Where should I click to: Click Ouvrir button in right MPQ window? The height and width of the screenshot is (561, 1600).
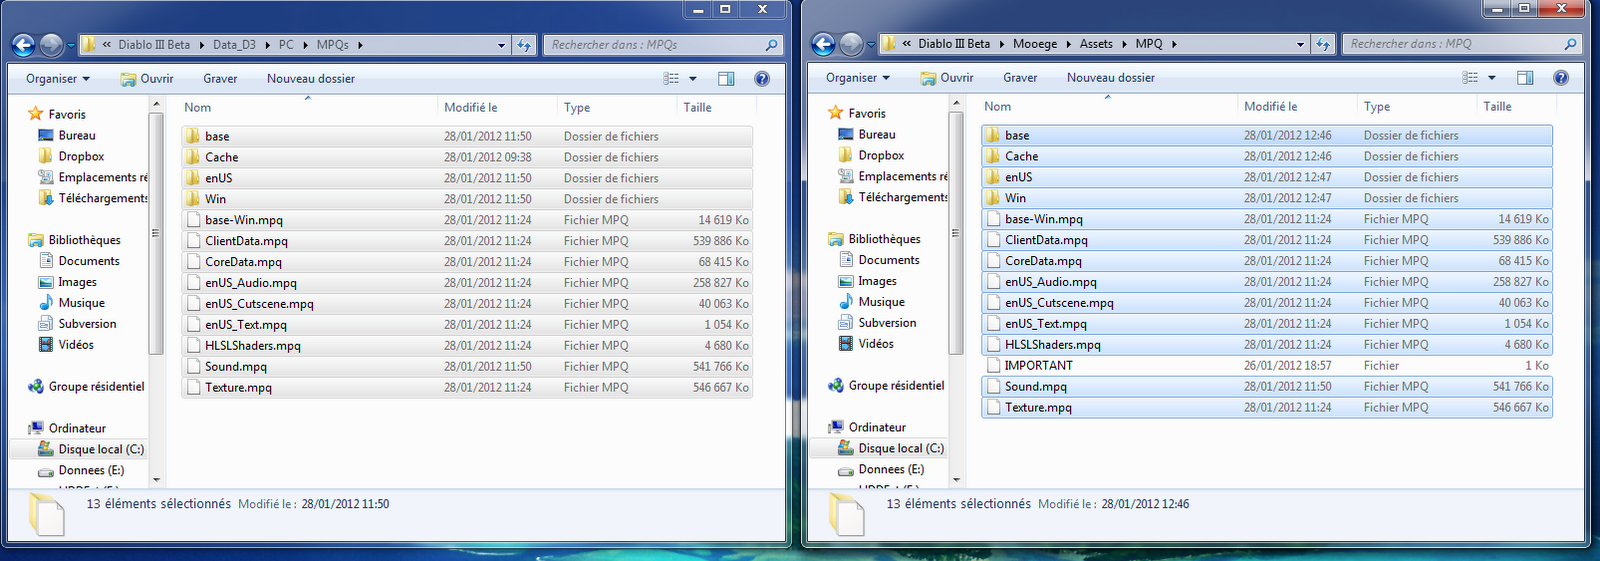(x=946, y=78)
